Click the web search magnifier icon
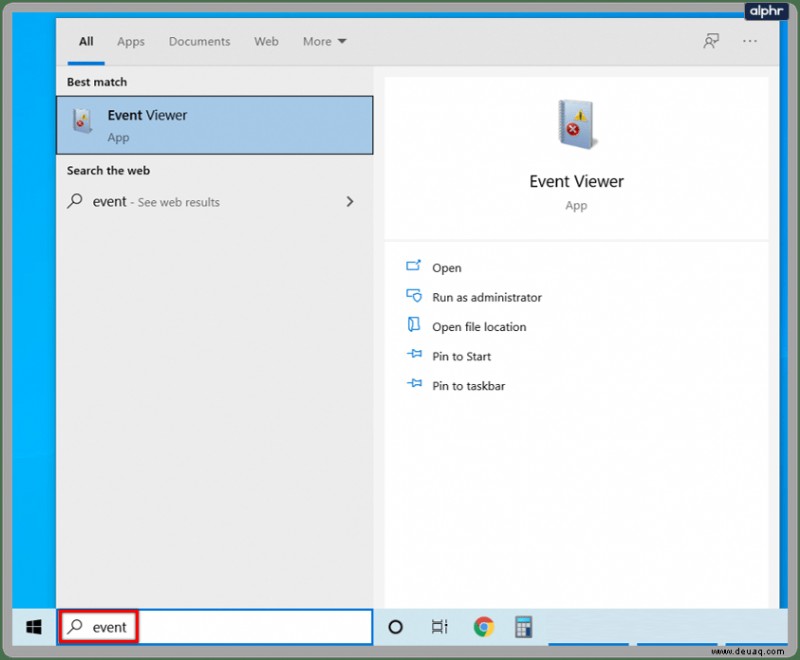The height and width of the screenshot is (660, 800). coord(75,201)
